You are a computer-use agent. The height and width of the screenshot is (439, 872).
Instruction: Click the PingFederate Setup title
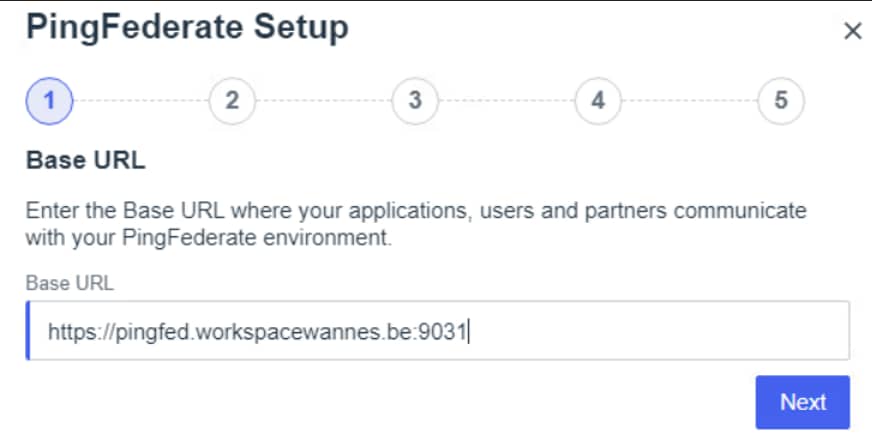(x=187, y=28)
